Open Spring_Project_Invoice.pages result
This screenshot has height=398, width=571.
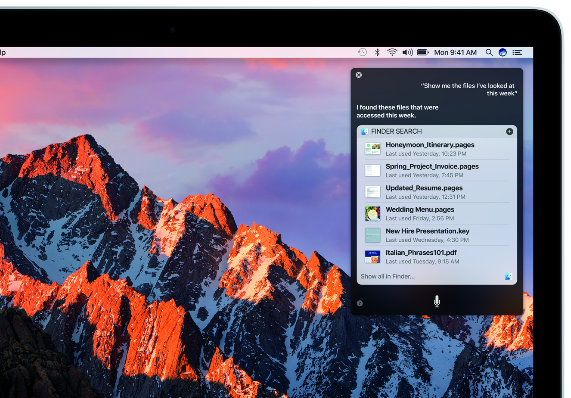pos(437,170)
